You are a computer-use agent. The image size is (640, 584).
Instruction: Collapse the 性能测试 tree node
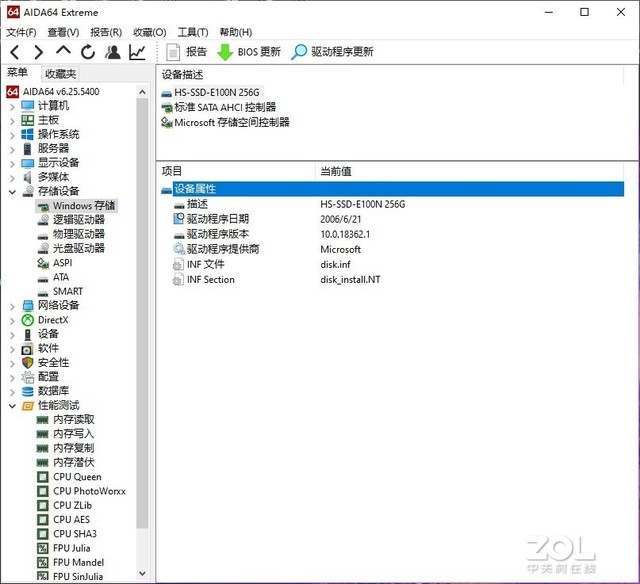coord(12,406)
